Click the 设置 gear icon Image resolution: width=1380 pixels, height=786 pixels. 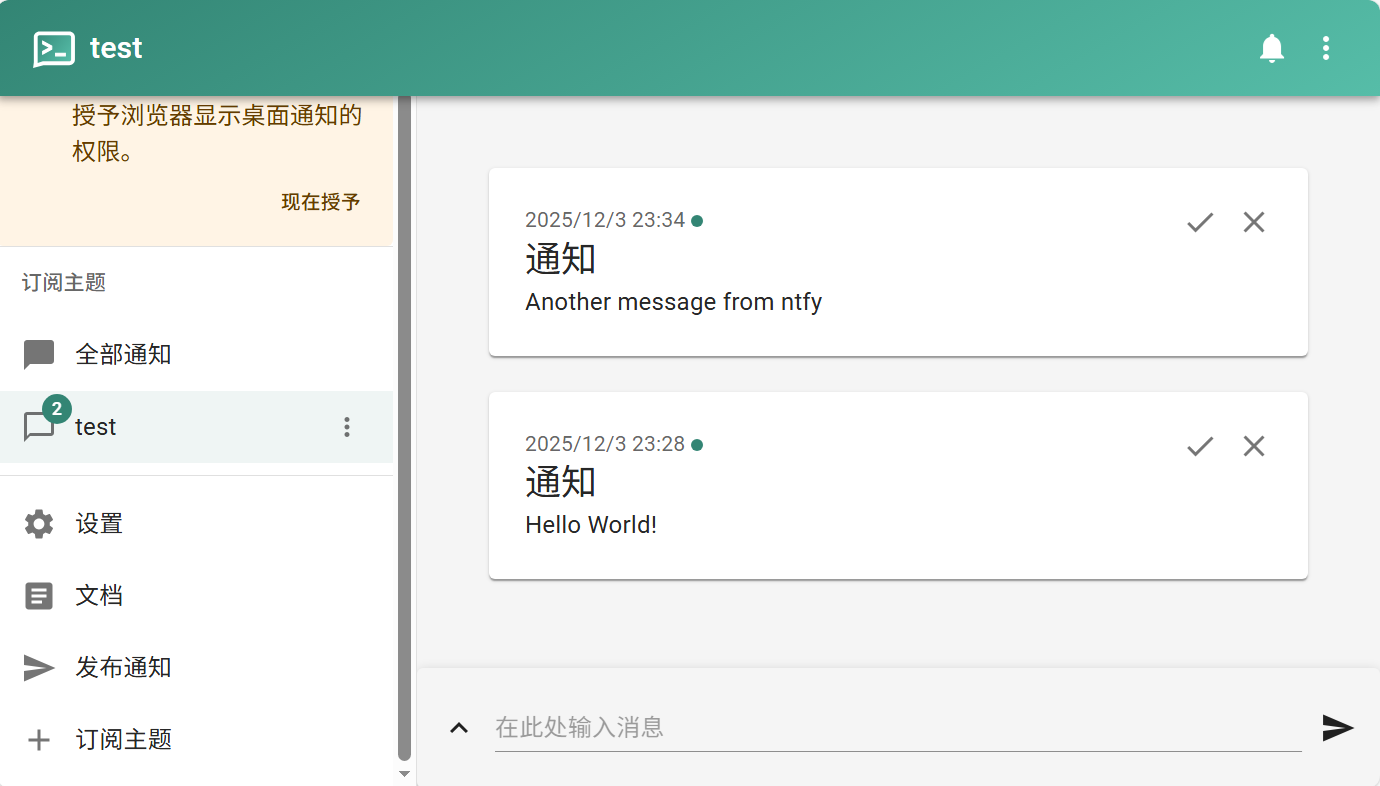point(39,524)
